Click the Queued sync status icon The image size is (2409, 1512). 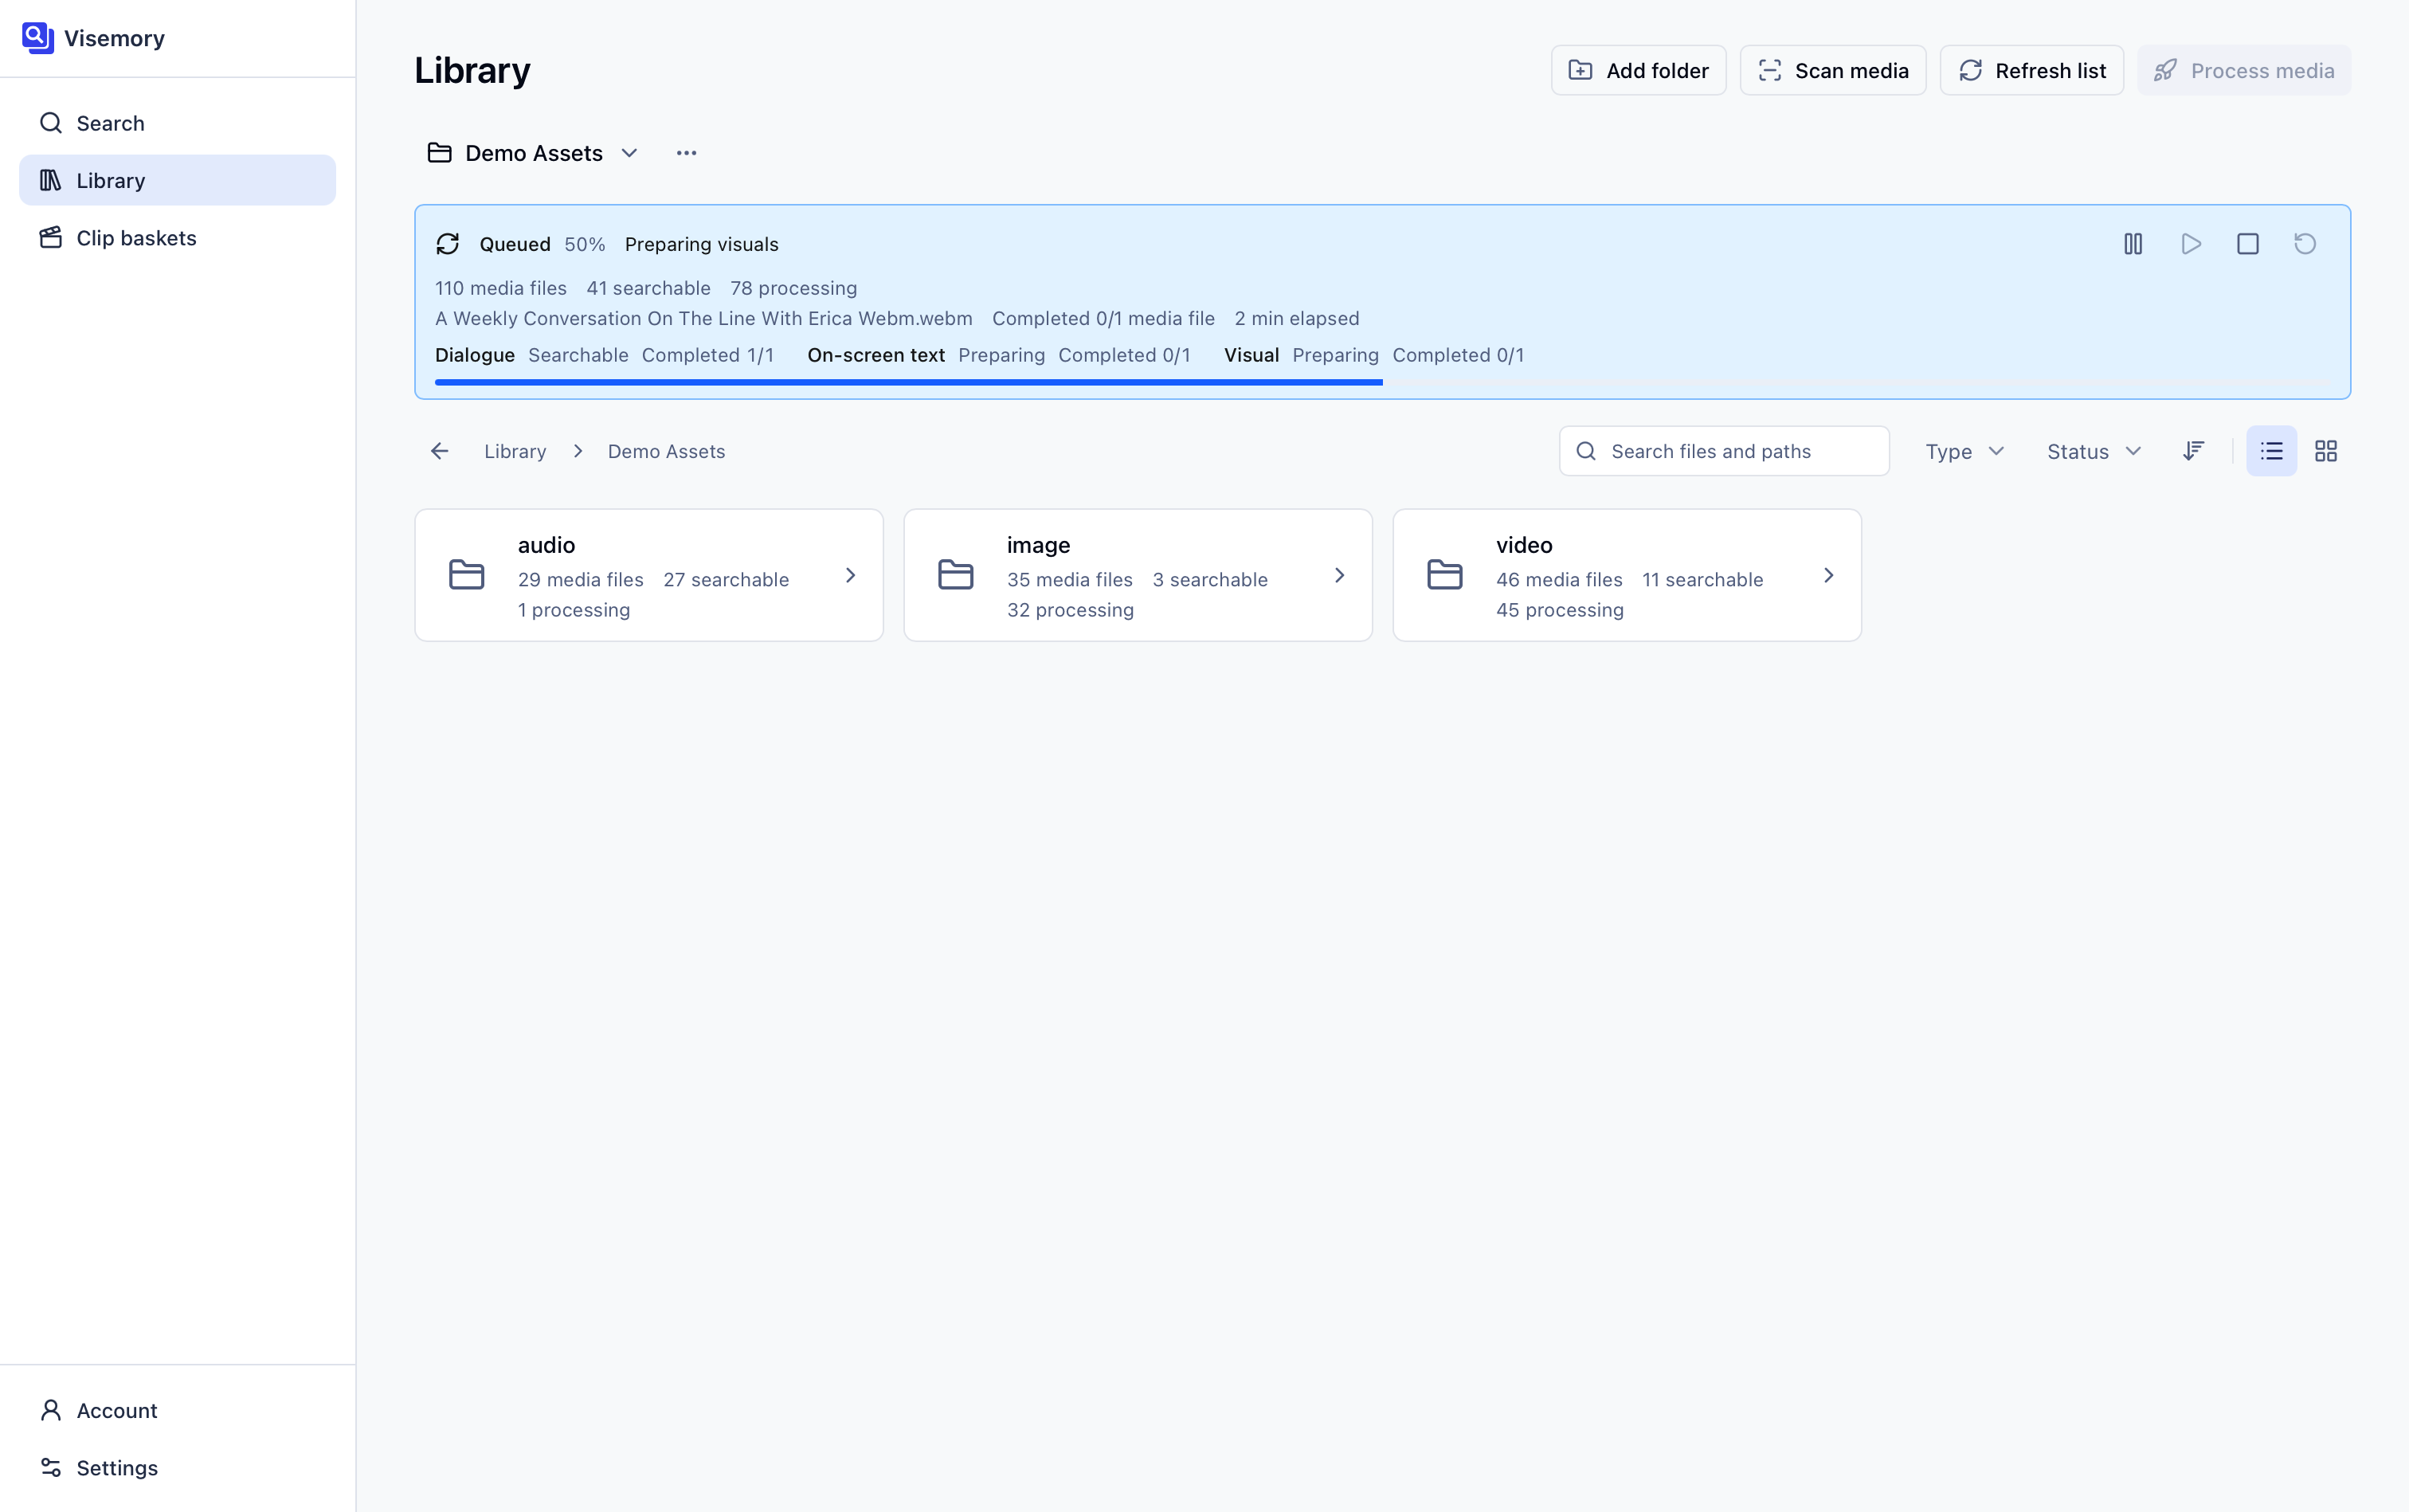[448, 244]
